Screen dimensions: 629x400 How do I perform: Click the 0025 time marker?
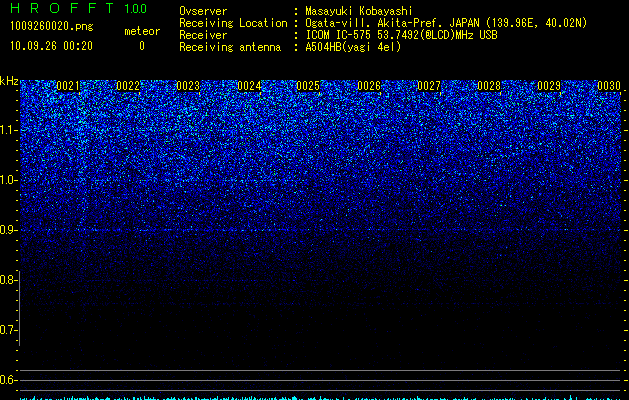[308, 86]
